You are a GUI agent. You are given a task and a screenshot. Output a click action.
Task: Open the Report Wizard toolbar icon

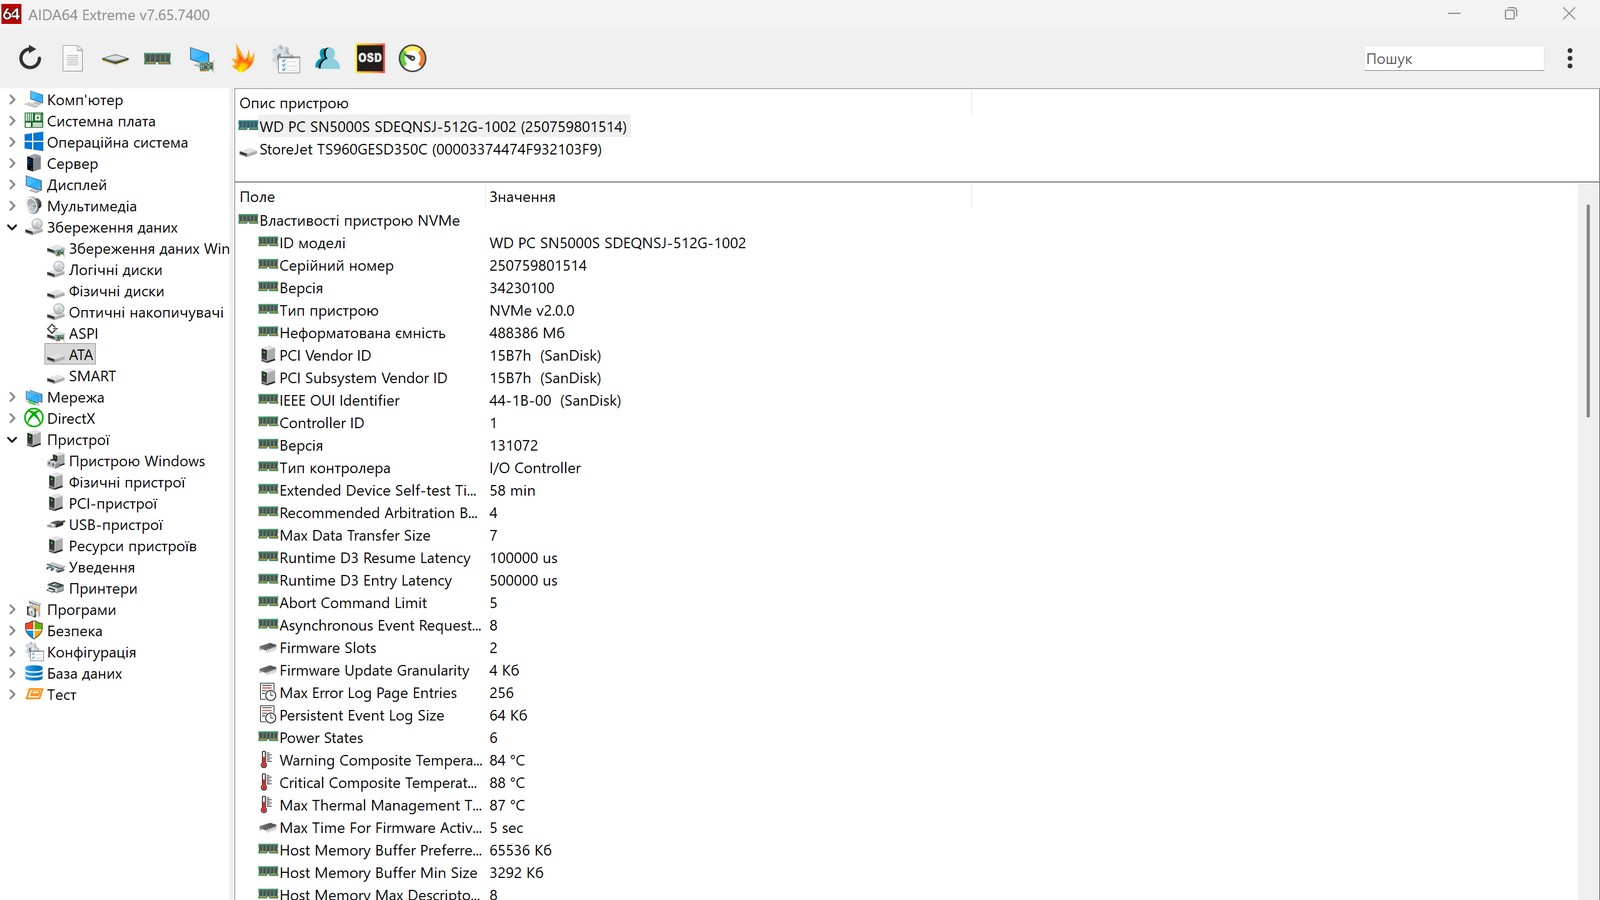point(286,59)
